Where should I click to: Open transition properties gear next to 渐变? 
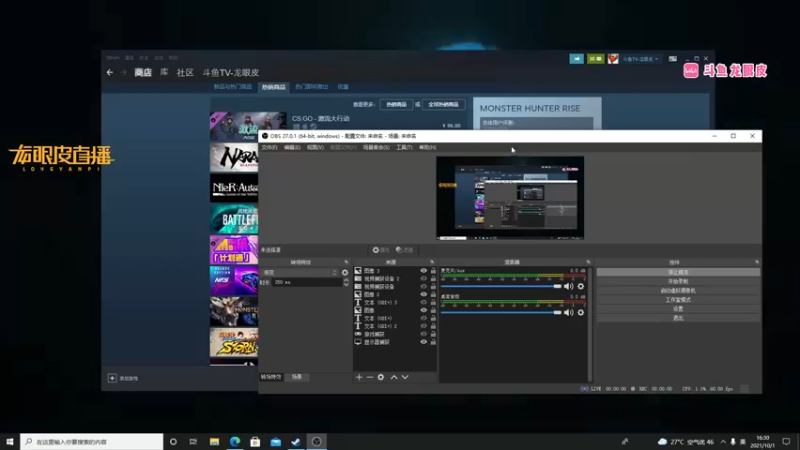click(345, 272)
